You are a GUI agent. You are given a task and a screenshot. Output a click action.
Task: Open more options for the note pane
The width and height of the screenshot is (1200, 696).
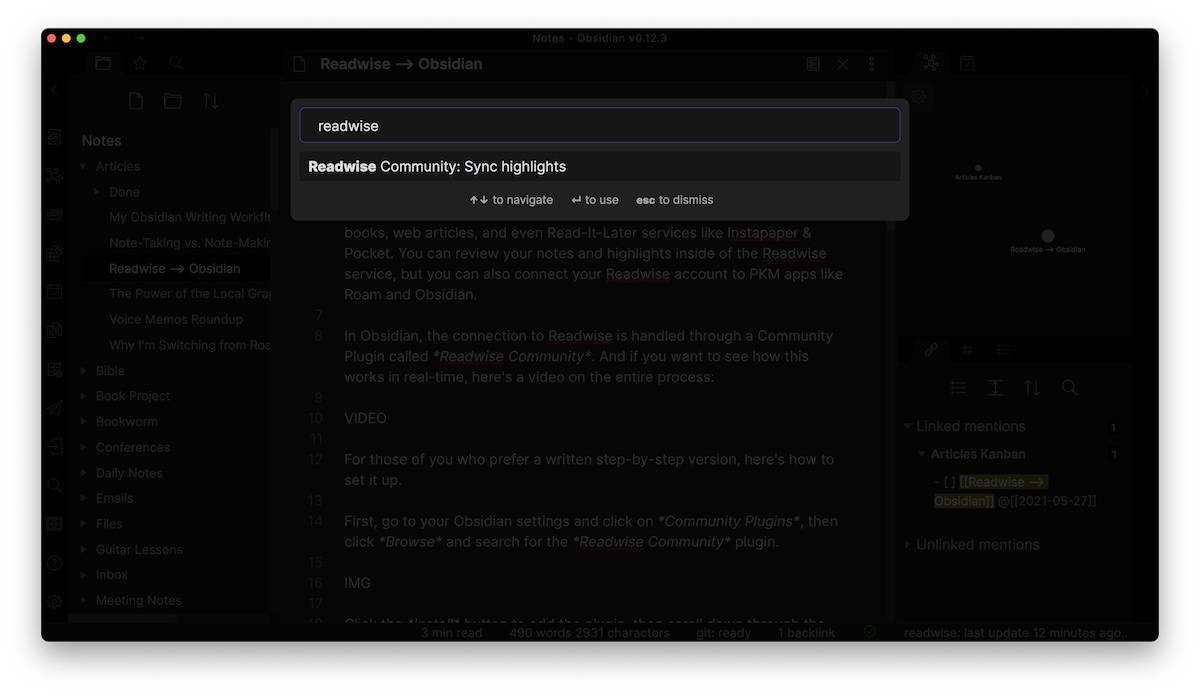pos(872,64)
